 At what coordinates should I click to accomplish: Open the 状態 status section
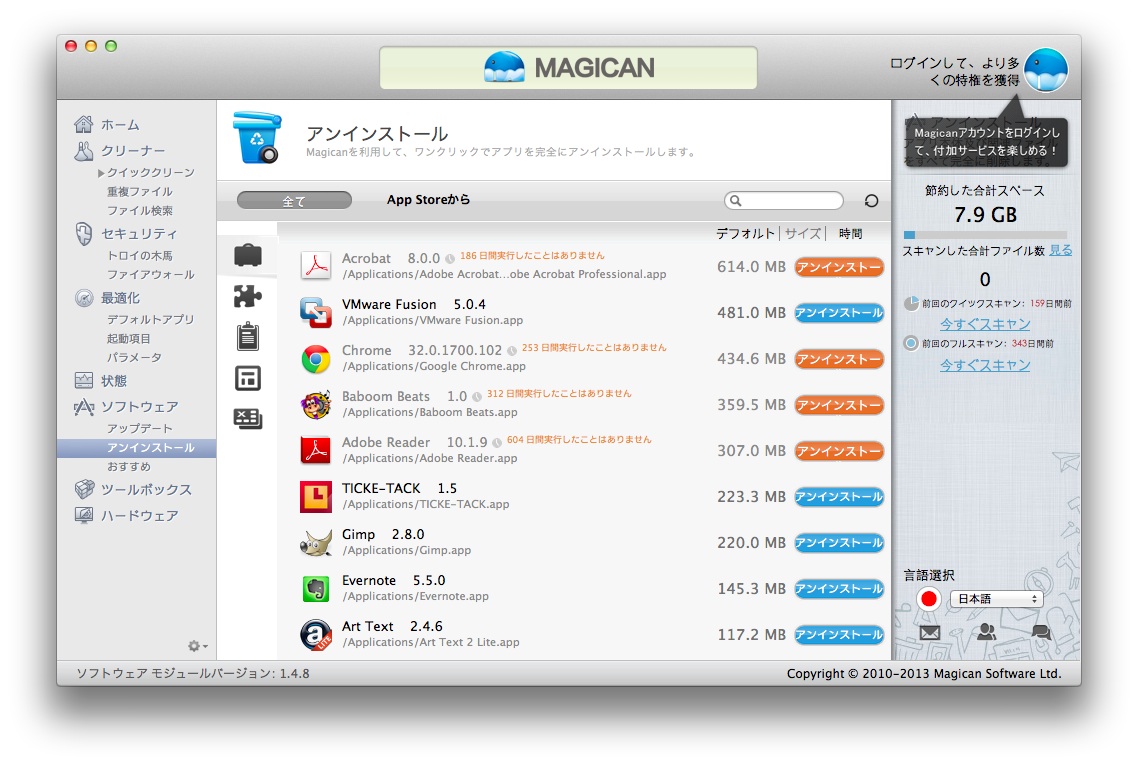[101, 381]
